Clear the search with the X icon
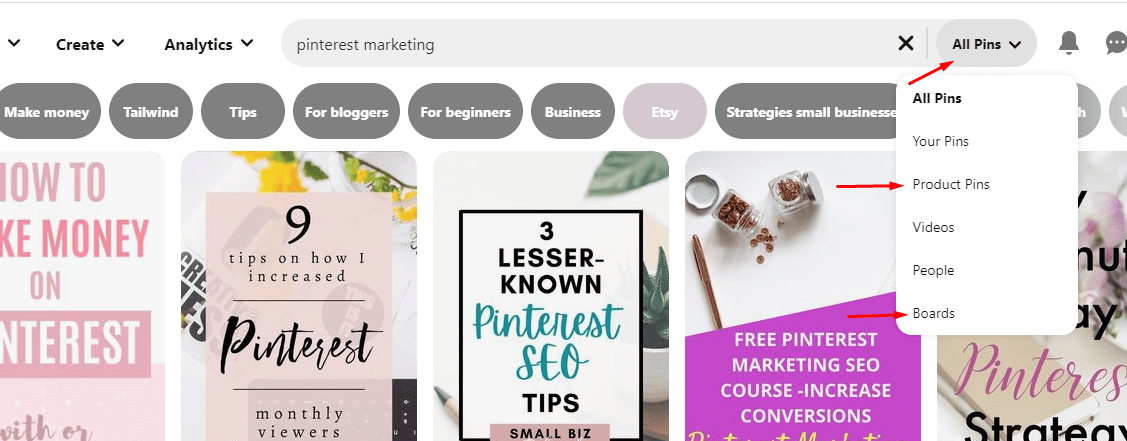This screenshot has width=1127, height=441. point(906,44)
